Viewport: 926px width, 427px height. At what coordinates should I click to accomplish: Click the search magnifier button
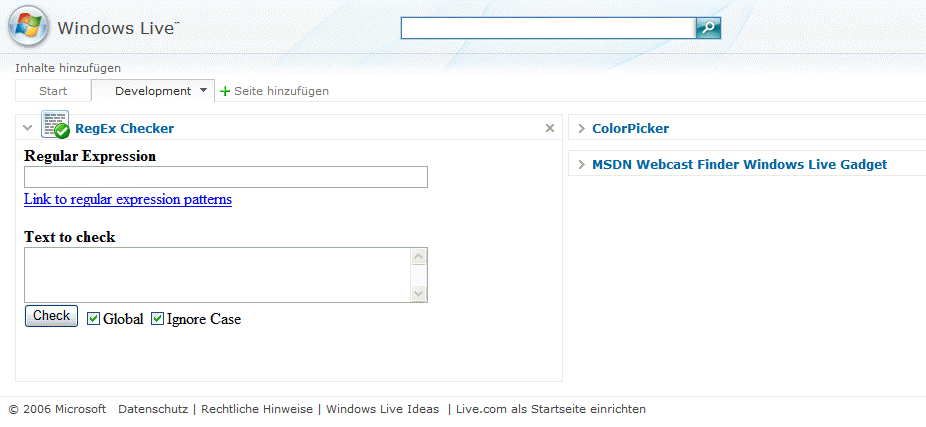tap(709, 28)
